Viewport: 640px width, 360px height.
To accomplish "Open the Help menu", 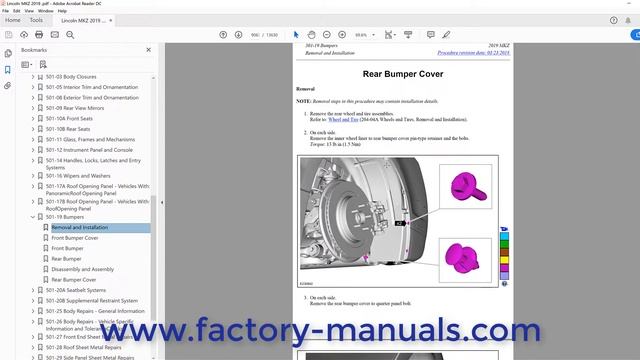I will click(62, 11).
